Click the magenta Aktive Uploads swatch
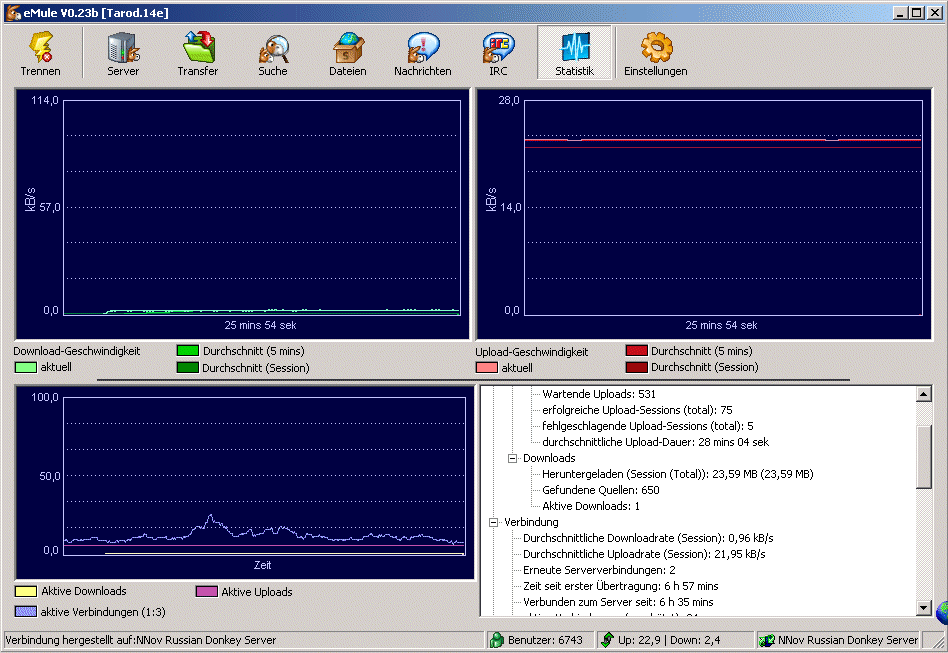948x653 pixels. click(207, 591)
